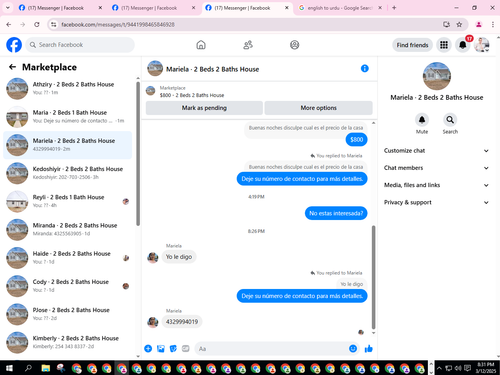This screenshot has width=500, height=375.
Task: Click the message thread scrollbar
Action: (x=373, y=277)
